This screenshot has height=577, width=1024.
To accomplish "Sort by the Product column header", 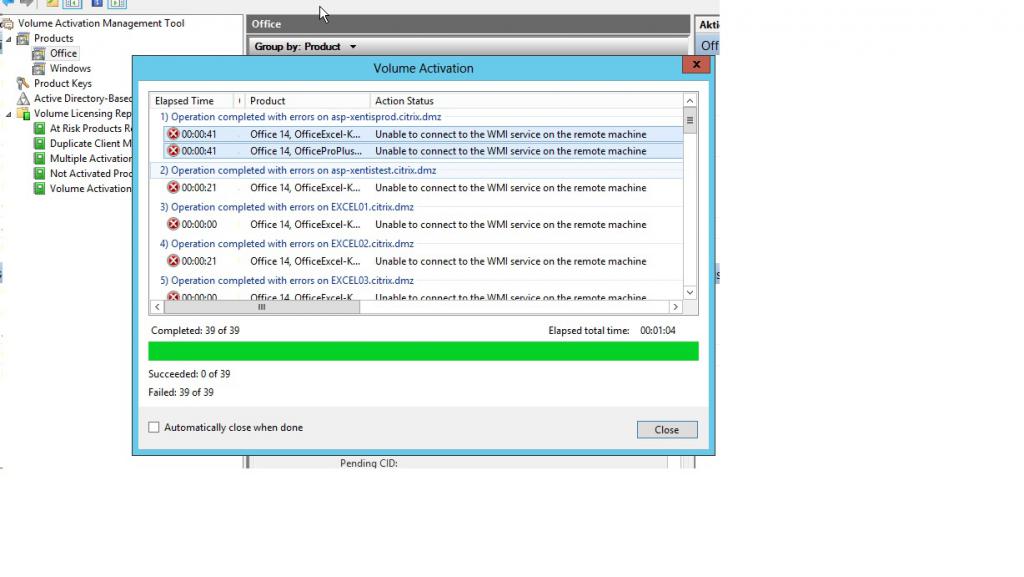I will pyautogui.click(x=306, y=101).
